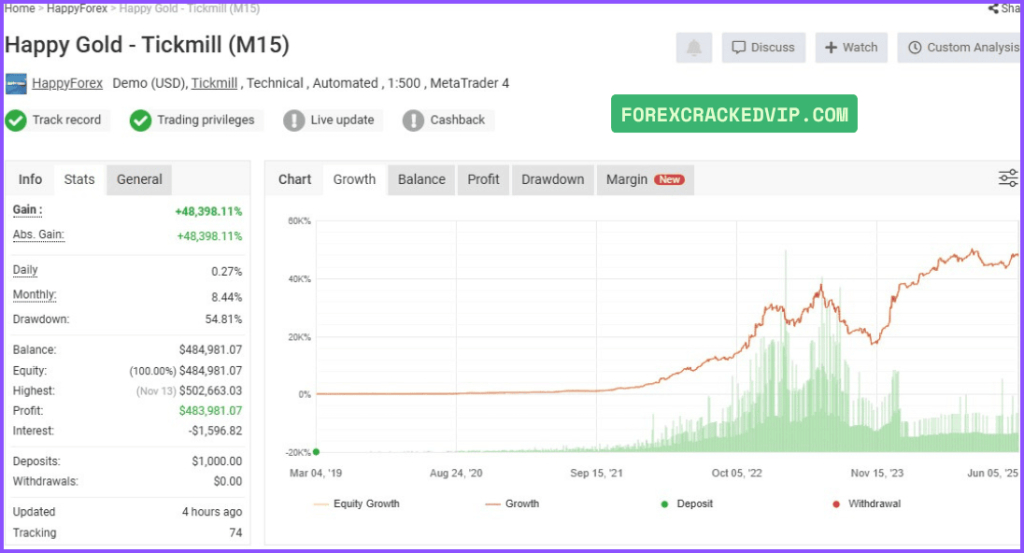1024x553 pixels.
Task: Click the Track record status label
Action: [x=67, y=120]
